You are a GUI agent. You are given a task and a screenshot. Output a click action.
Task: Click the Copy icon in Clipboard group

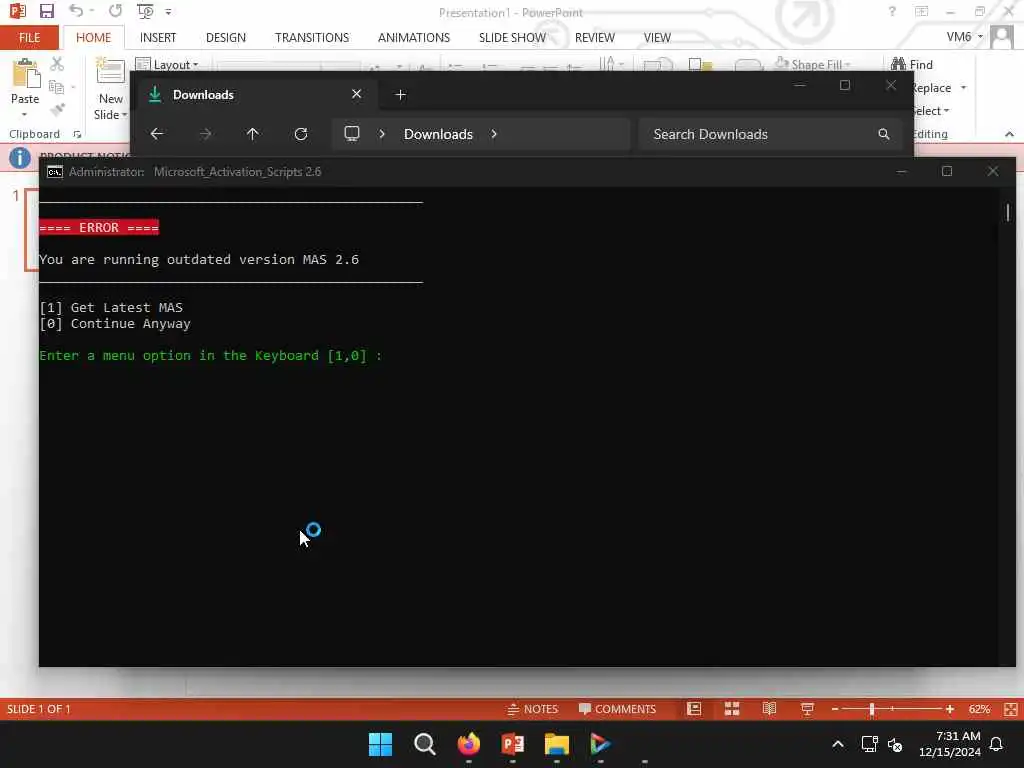pyautogui.click(x=57, y=87)
